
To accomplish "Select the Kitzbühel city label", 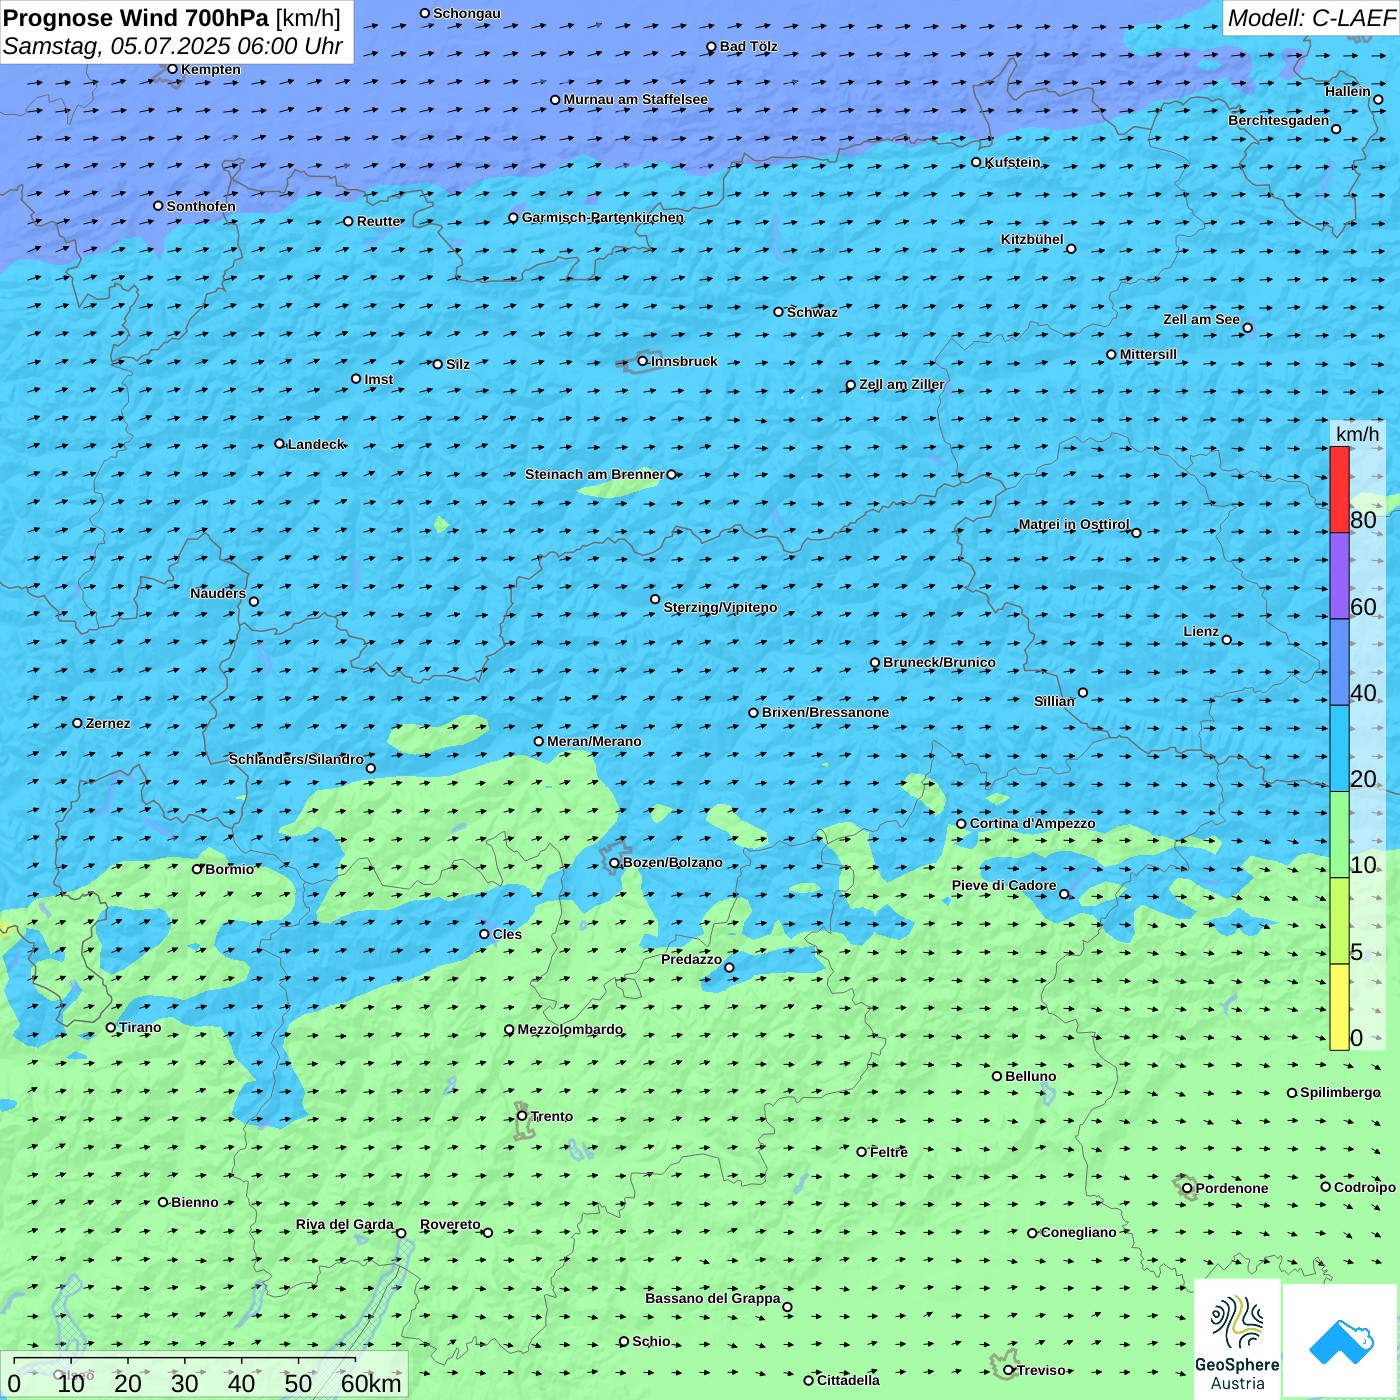I will 1032,239.
